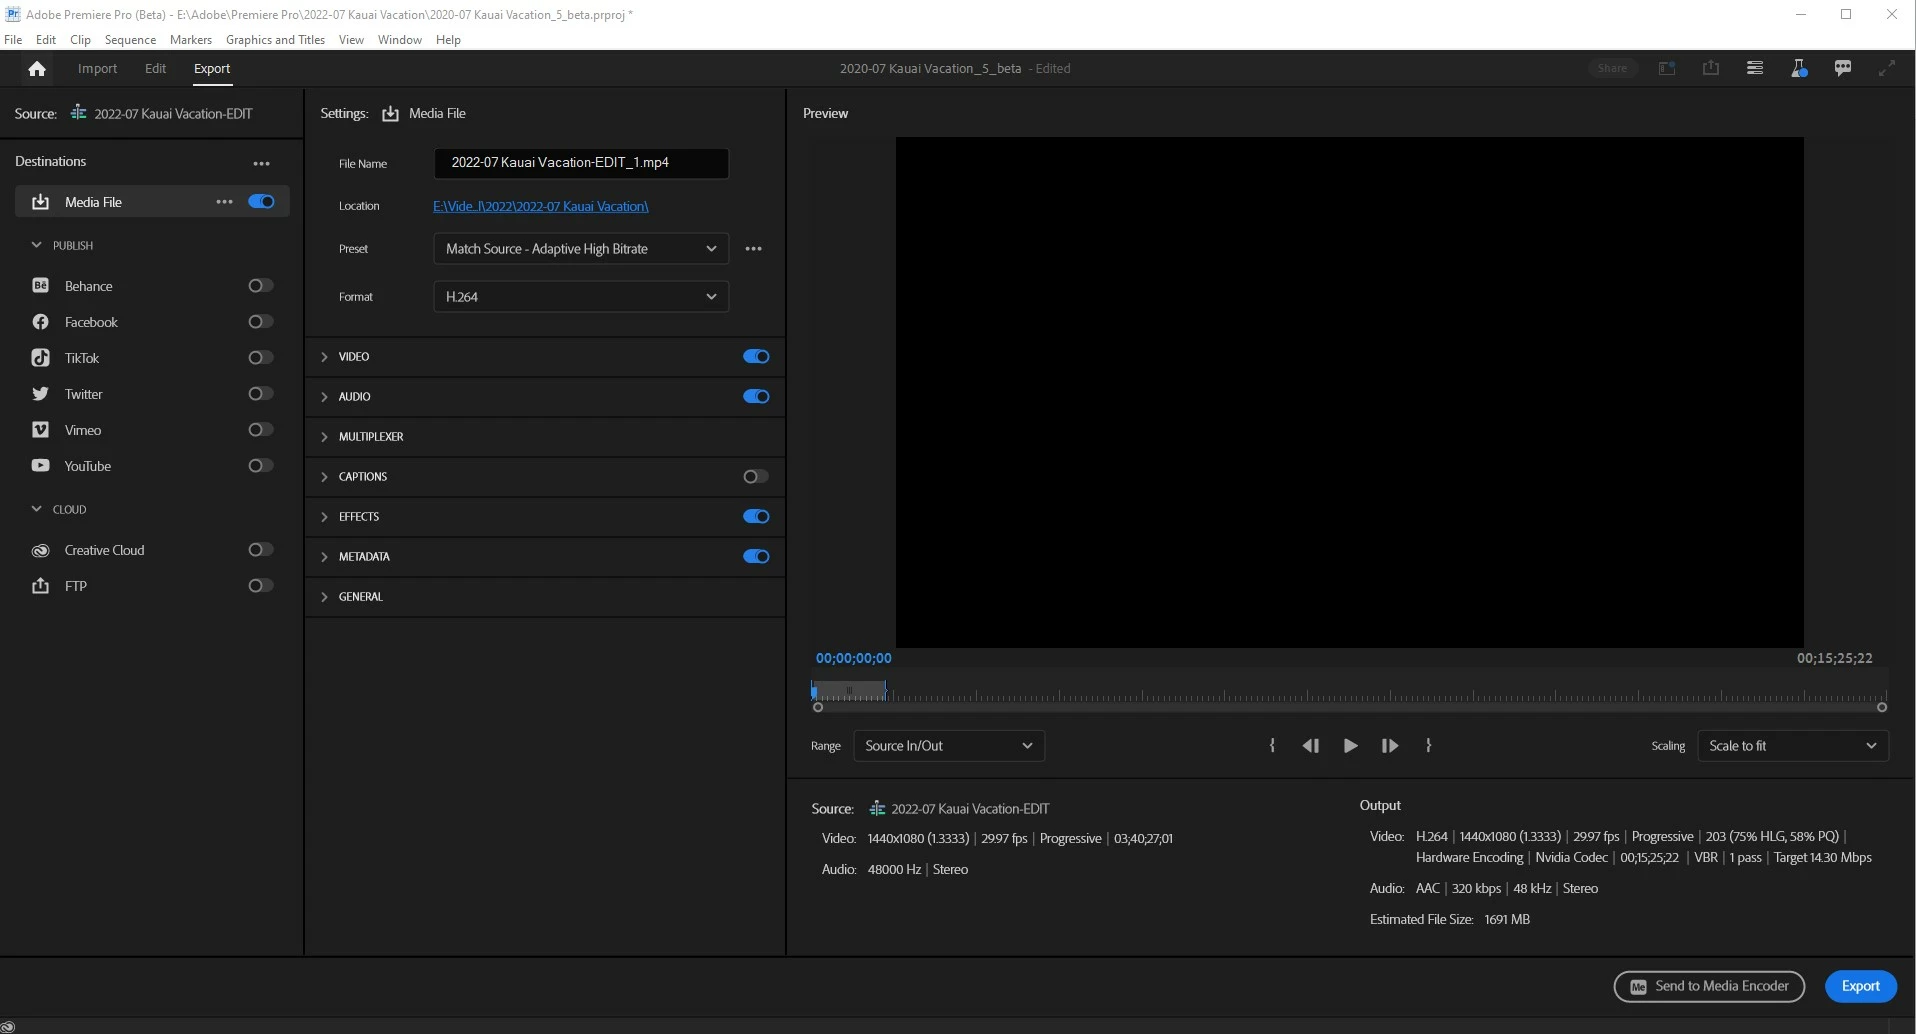Click the Behance destination icon
This screenshot has height=1034, width=1916.
(x=40, y=286)
